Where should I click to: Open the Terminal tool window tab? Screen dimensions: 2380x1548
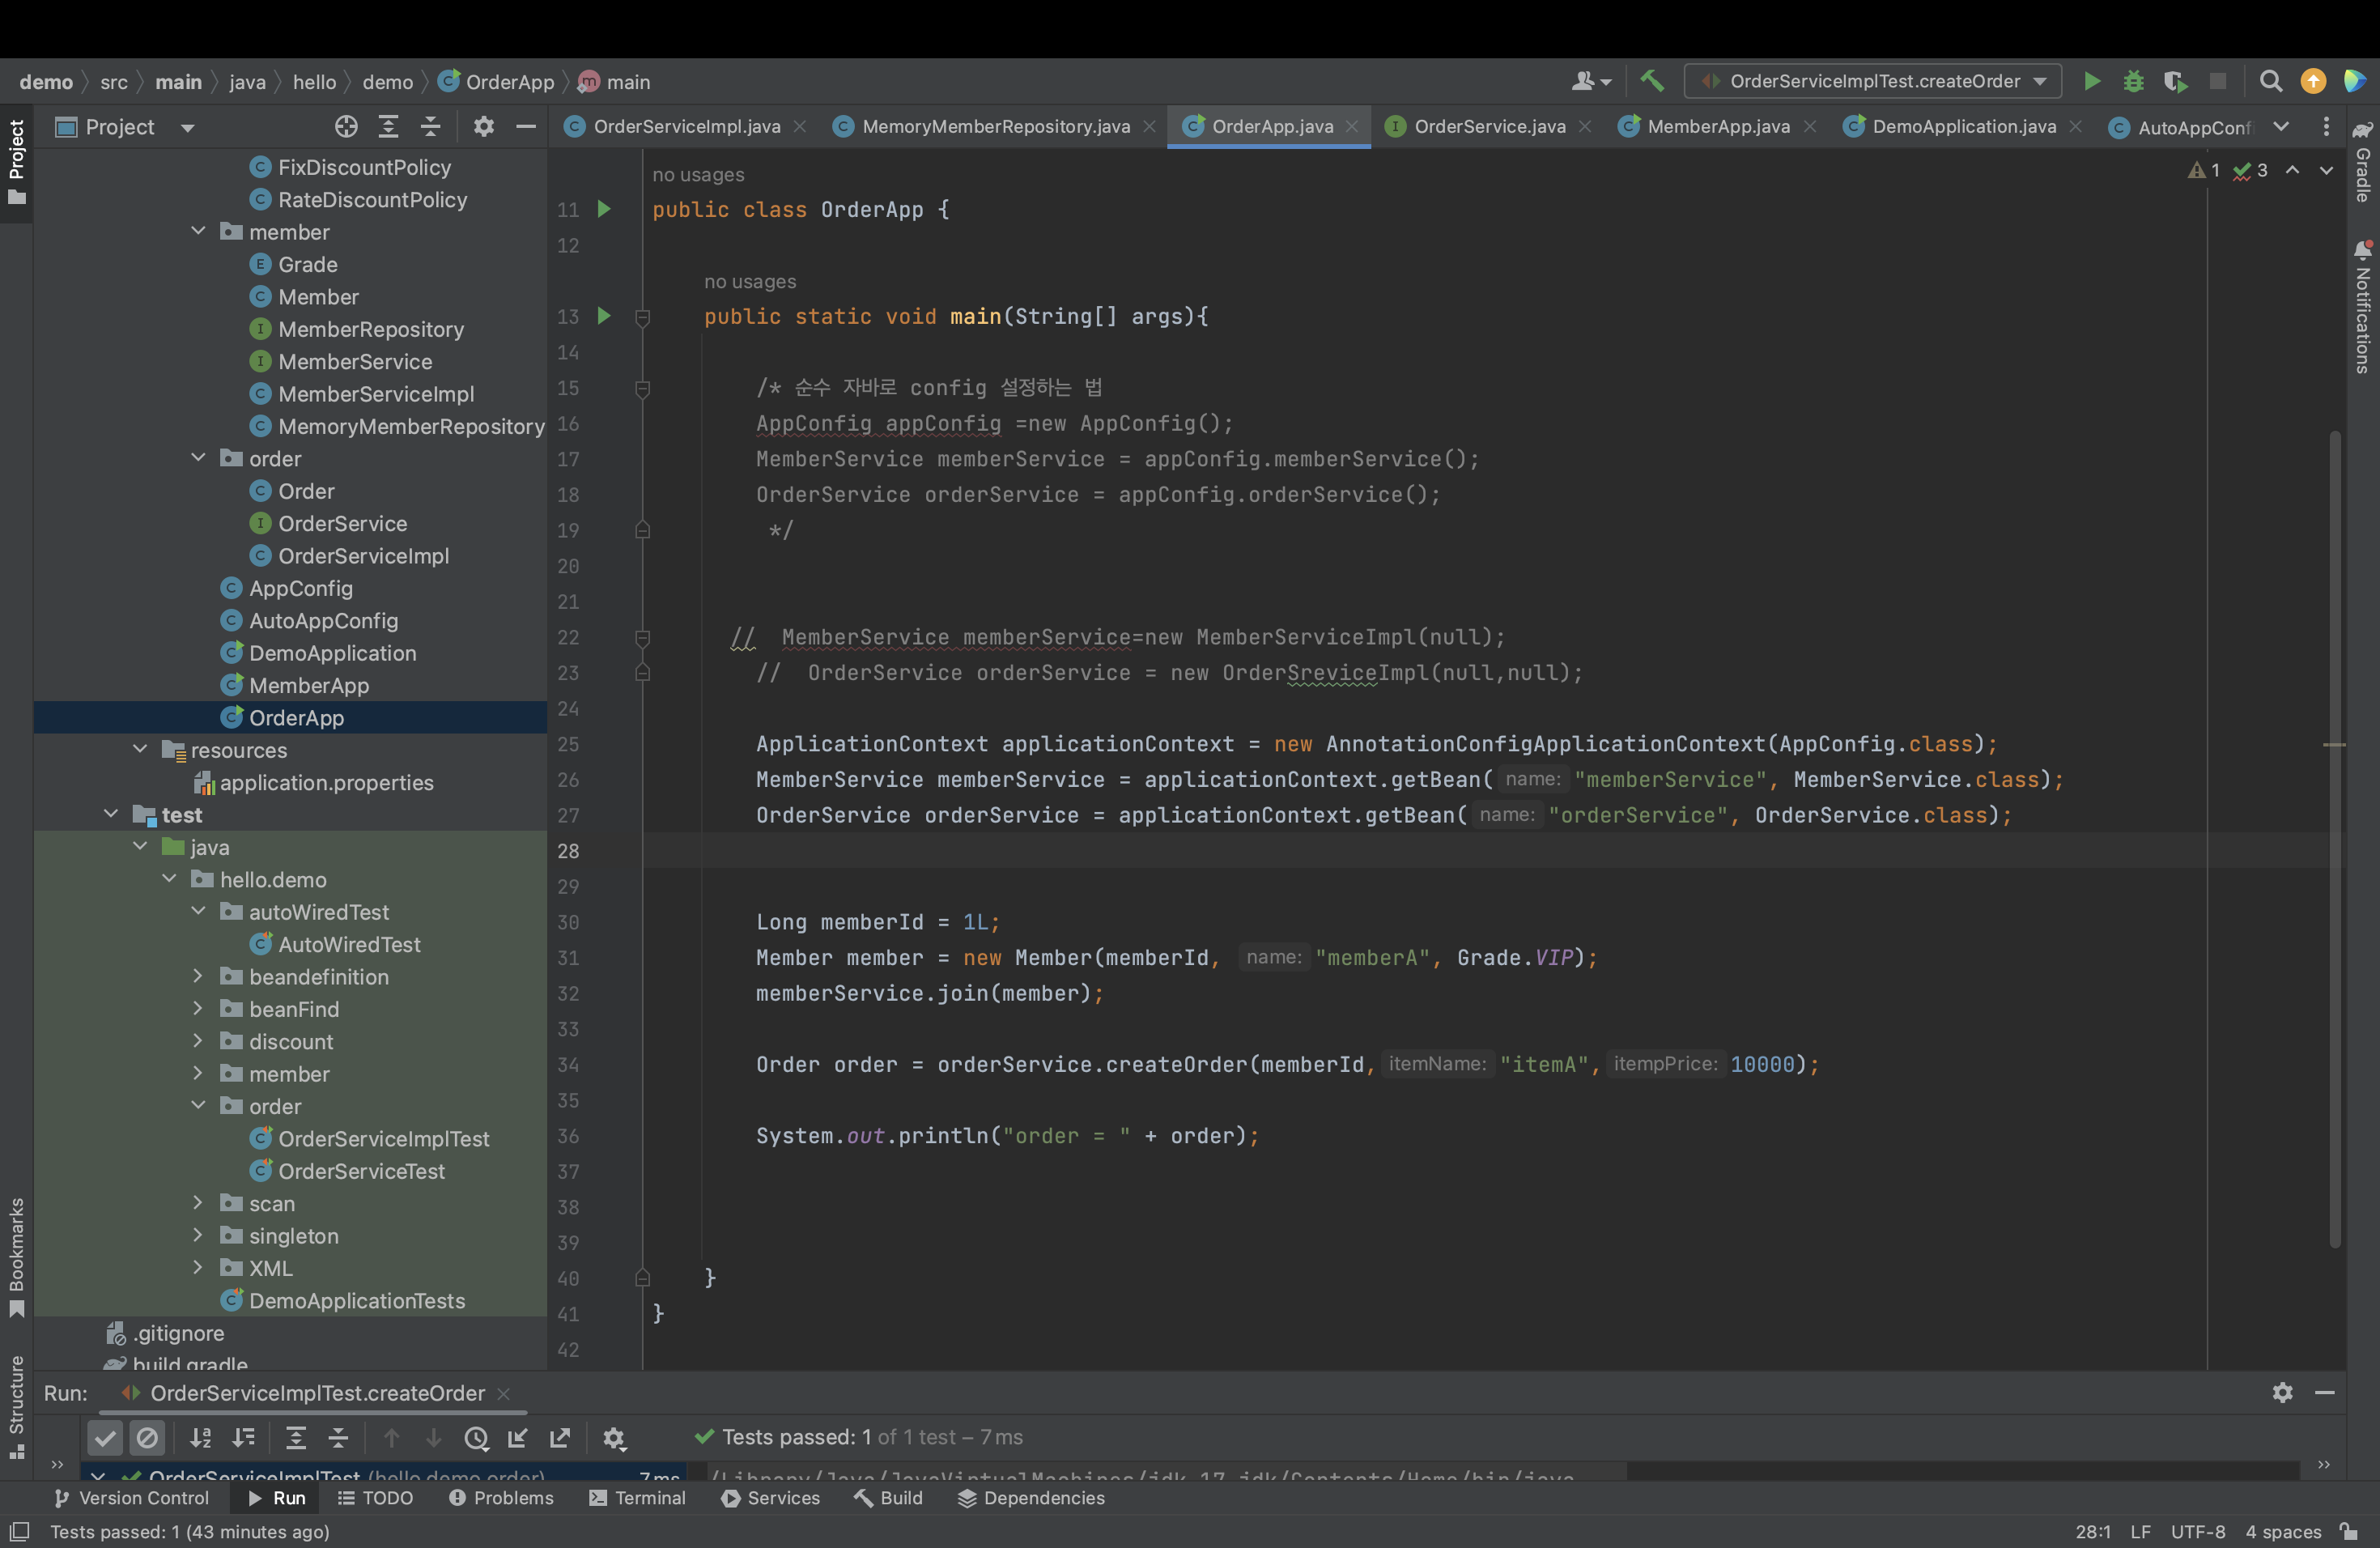click(638, 1497)
